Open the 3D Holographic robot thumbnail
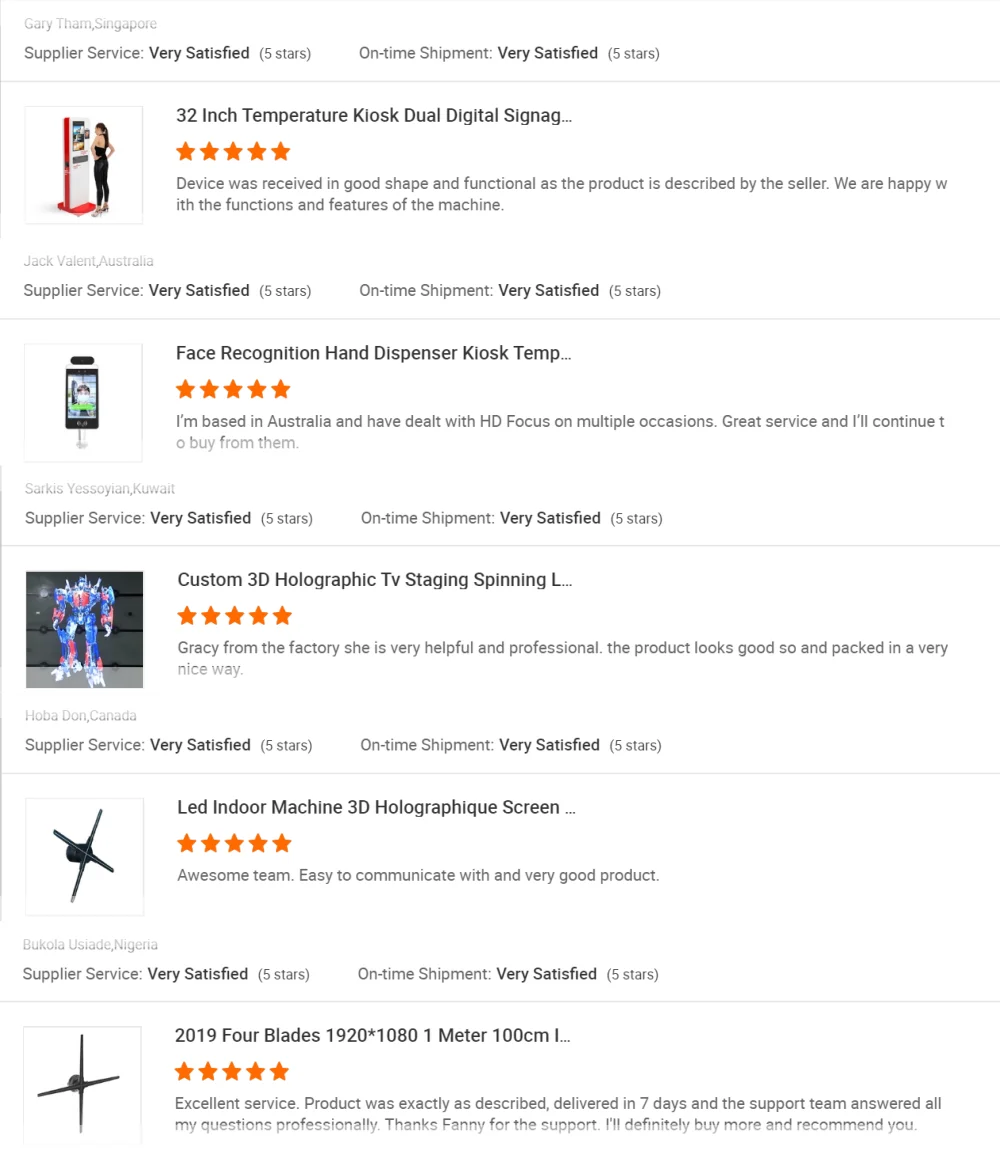 (x=85, y=629)
